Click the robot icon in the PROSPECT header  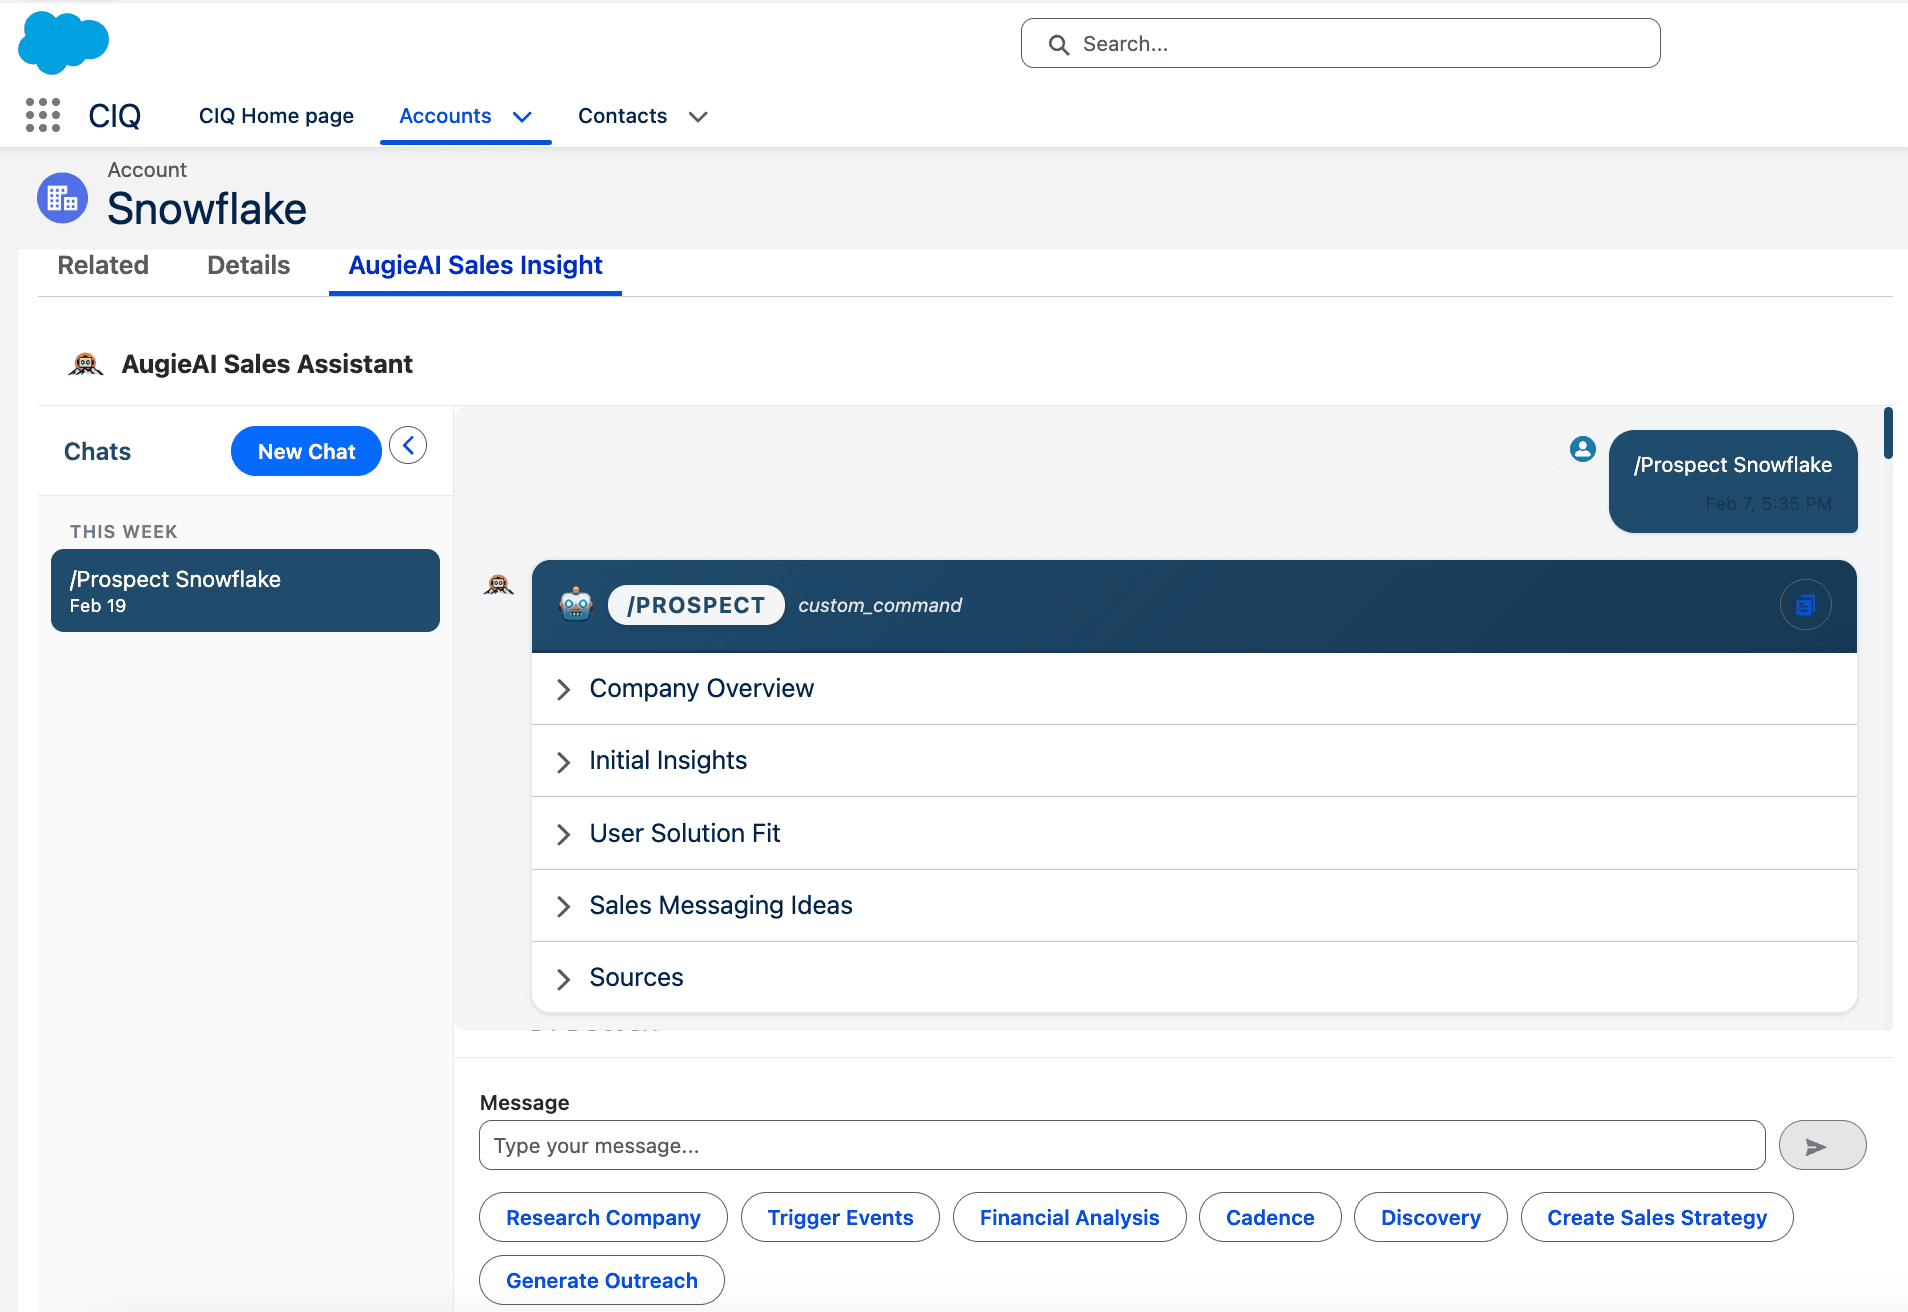point(576,605)
